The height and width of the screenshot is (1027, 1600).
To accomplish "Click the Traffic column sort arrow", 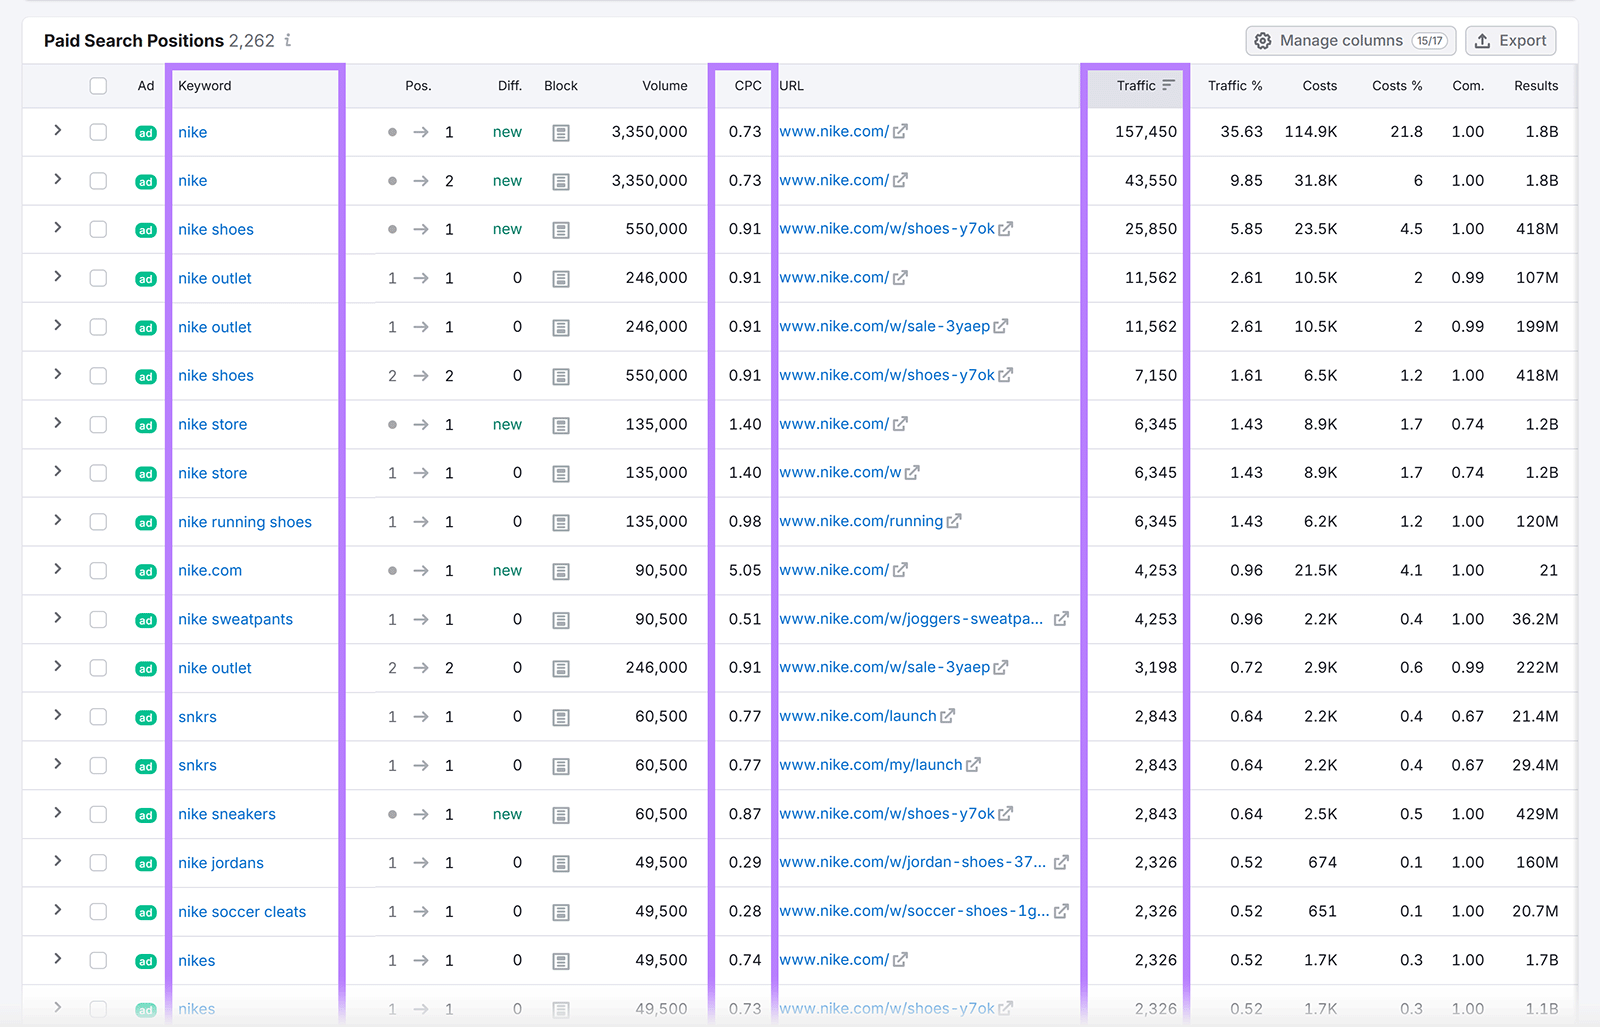I will coord(1170,85).
